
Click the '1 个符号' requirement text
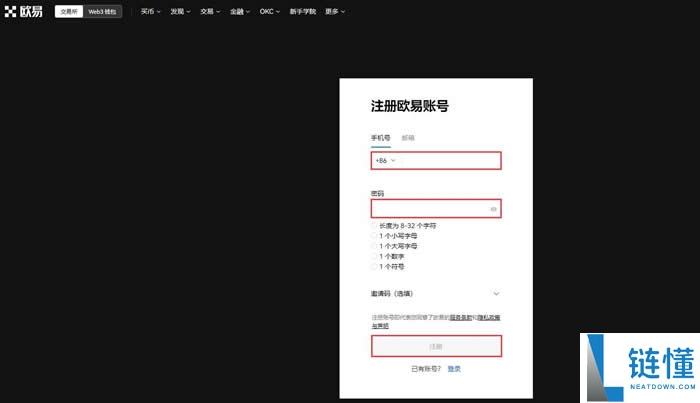point(392,267)
